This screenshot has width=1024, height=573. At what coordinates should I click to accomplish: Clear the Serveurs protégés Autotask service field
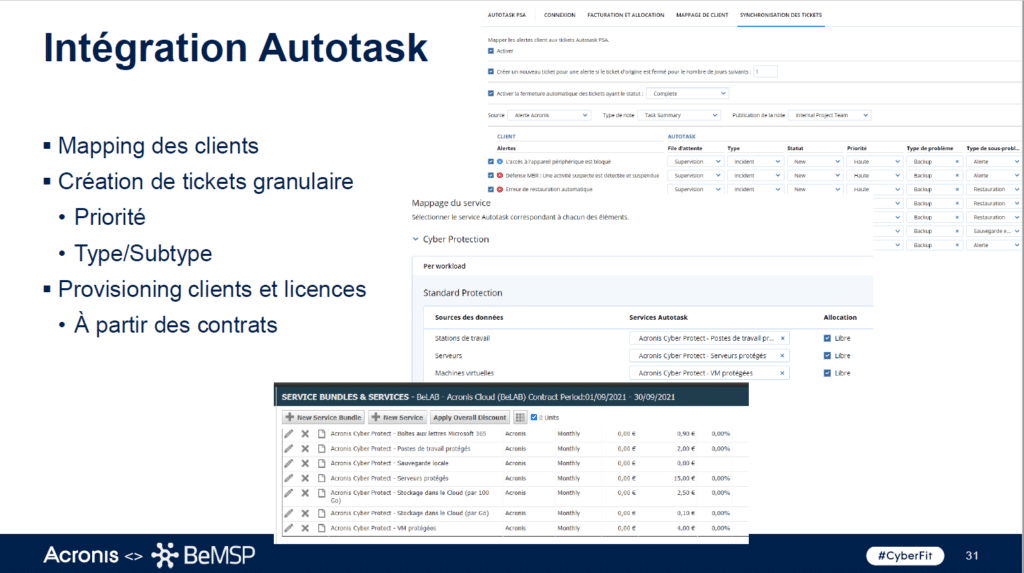click(782, 356)
